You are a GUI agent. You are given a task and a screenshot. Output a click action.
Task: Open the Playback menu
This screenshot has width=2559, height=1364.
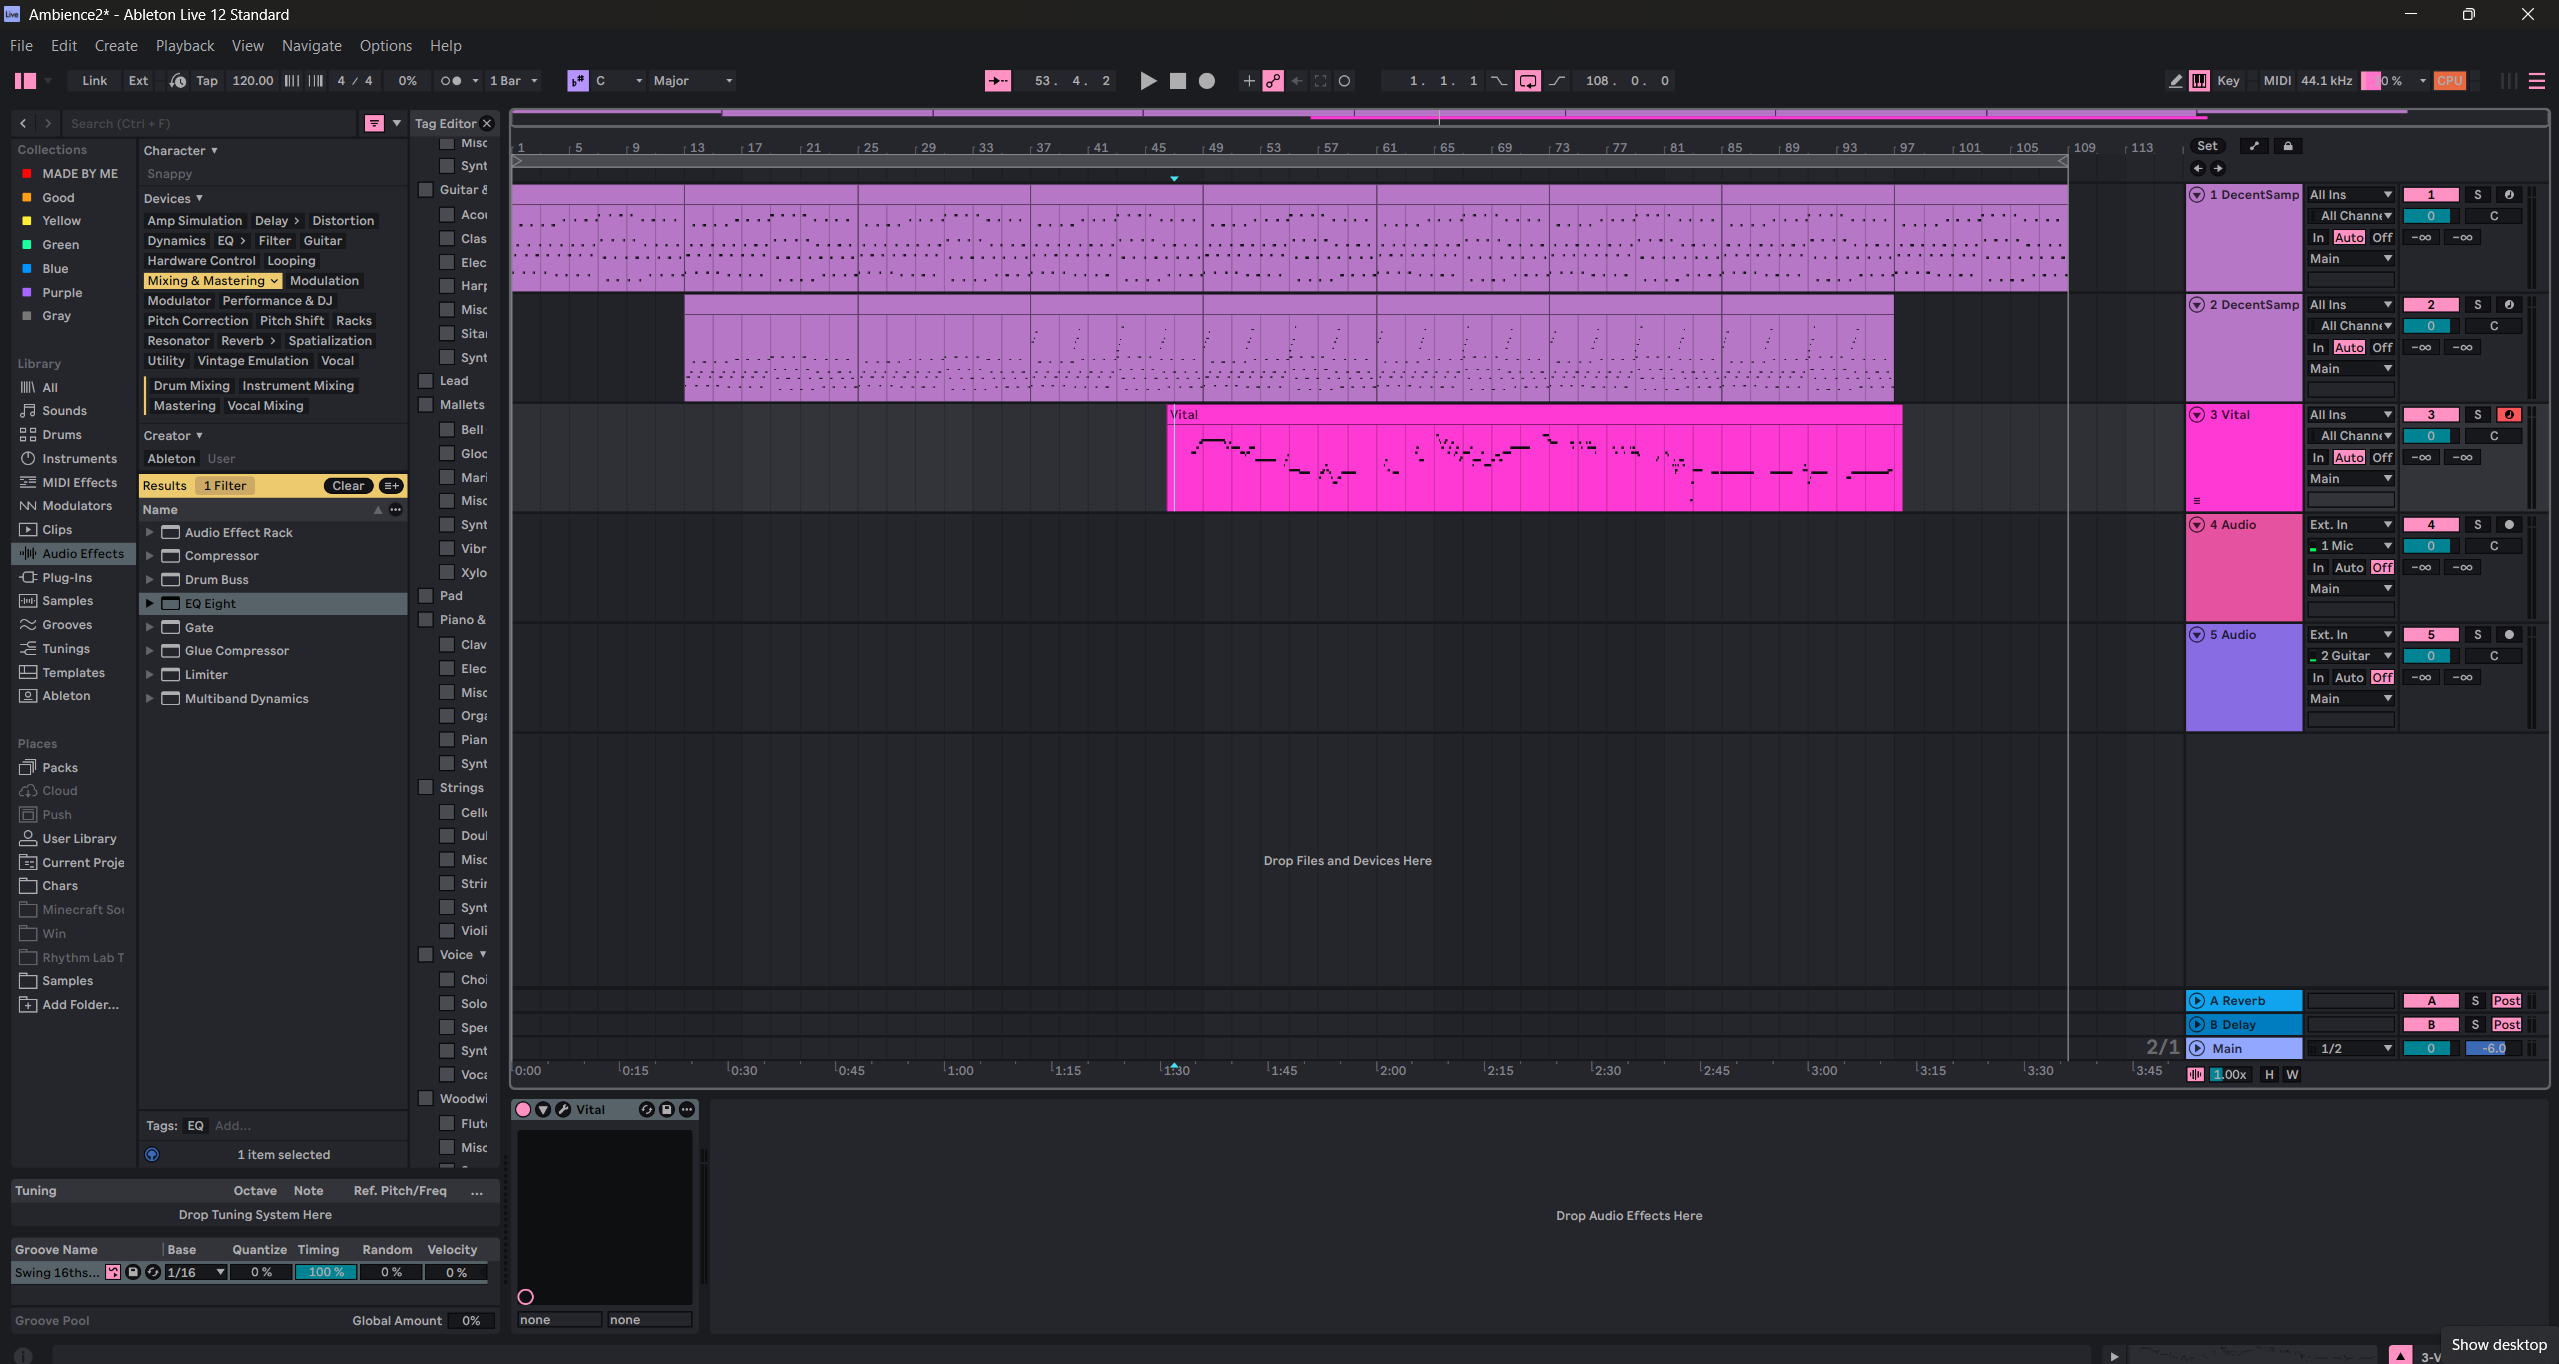coord(185,46)
